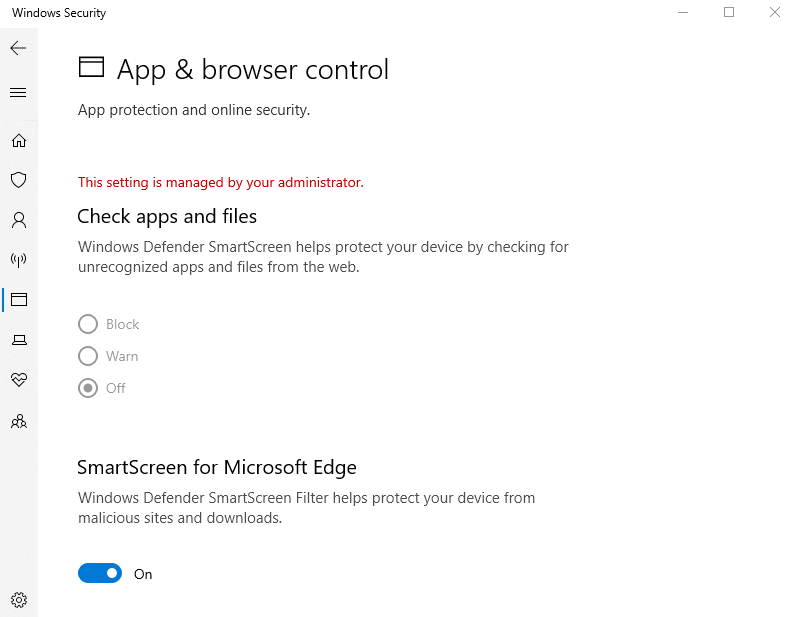Open Device security laptop icon
This screenshot has width=791, height=617.
[x=19, y=340]
